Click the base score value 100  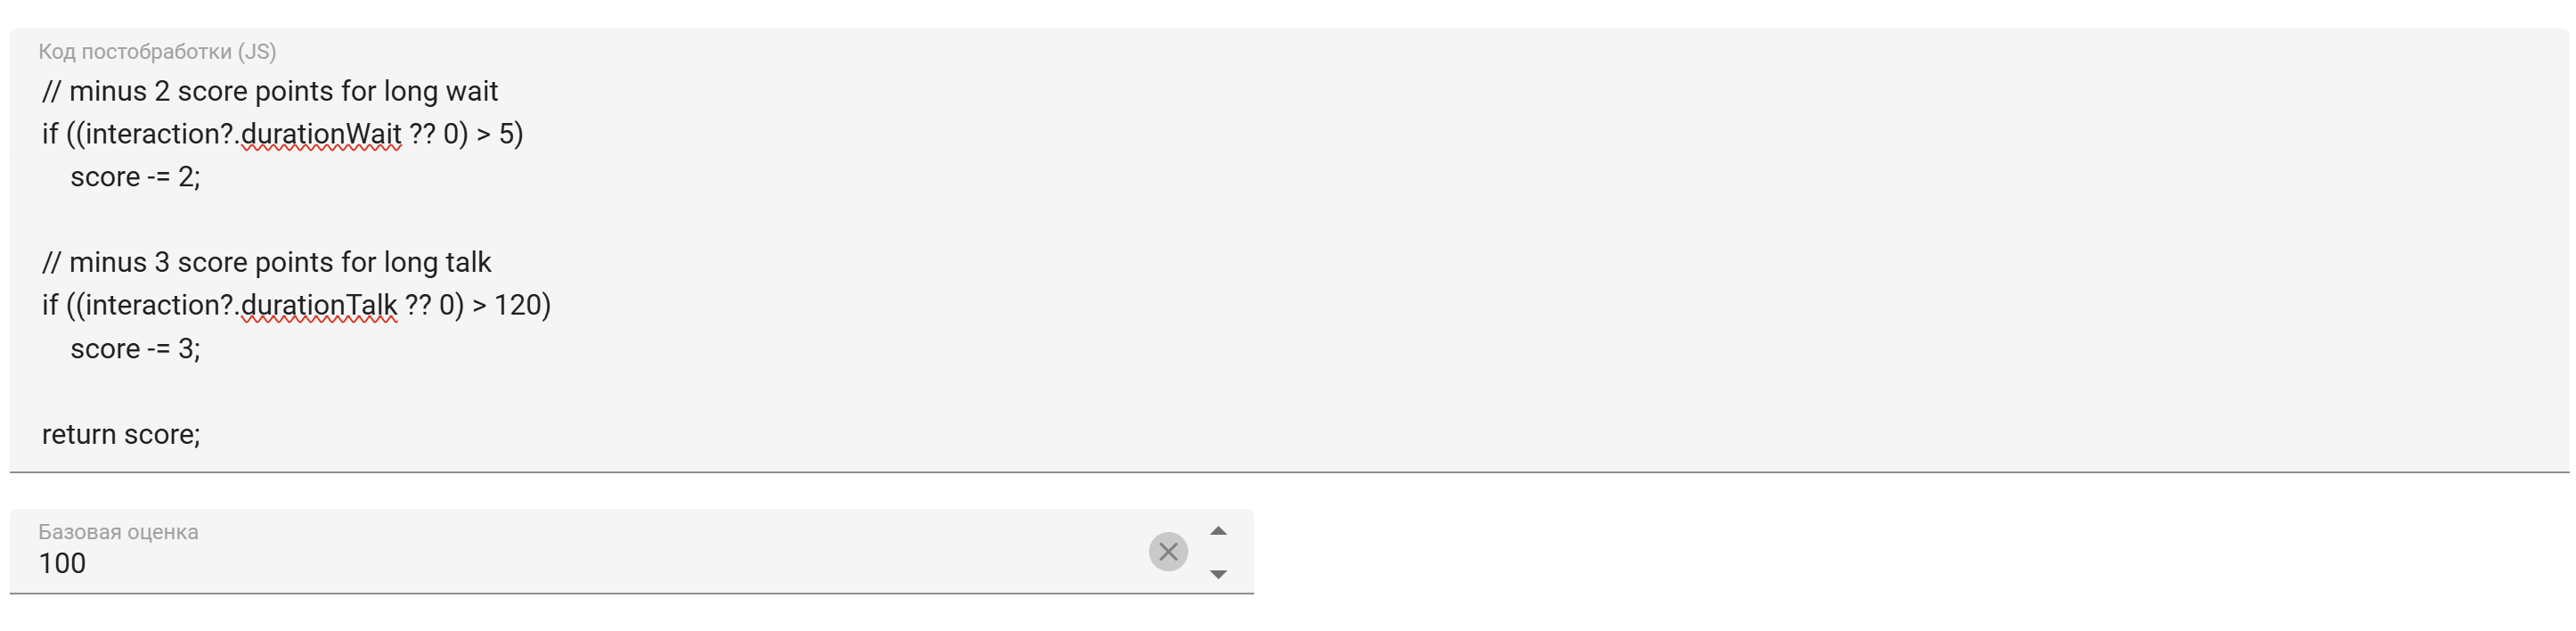pos(62,564)
